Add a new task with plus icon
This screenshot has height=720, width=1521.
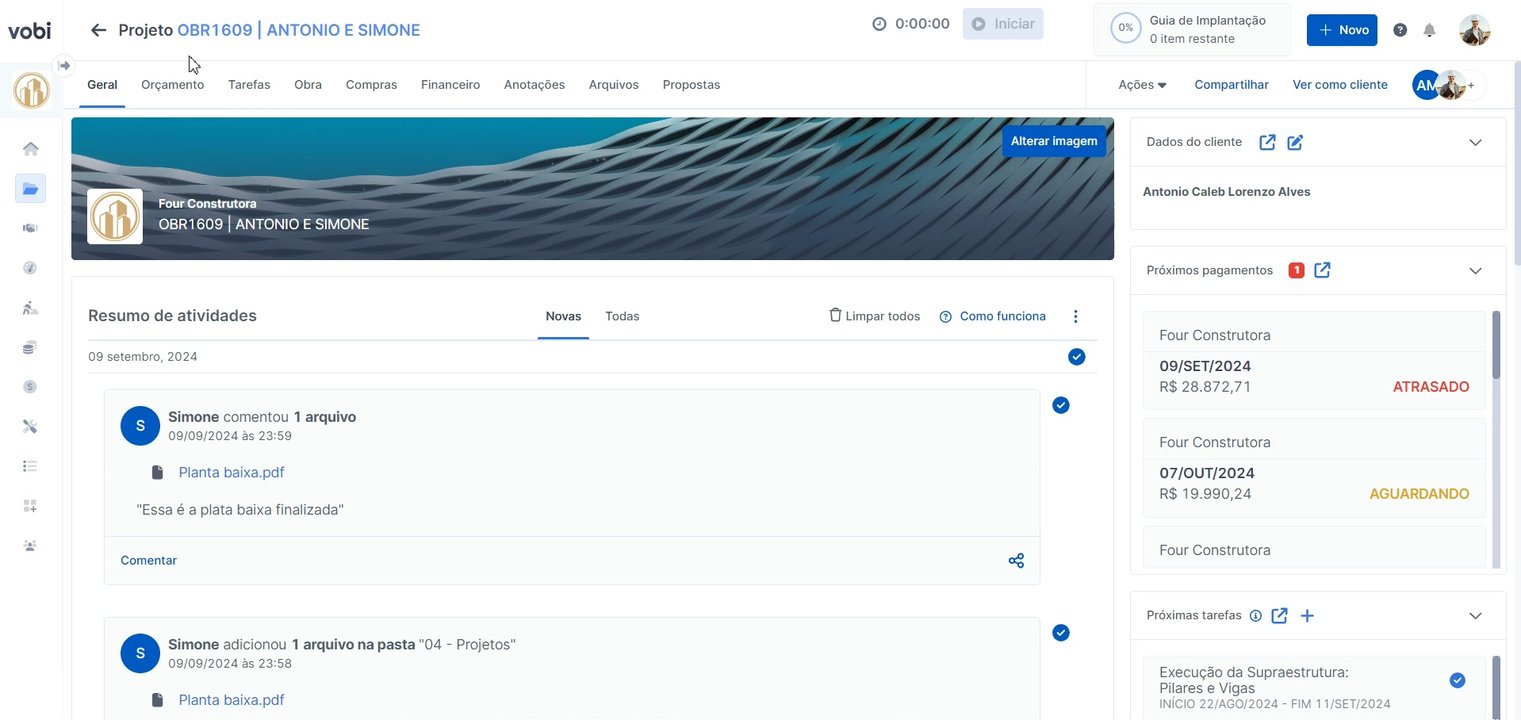[1307, 616]
